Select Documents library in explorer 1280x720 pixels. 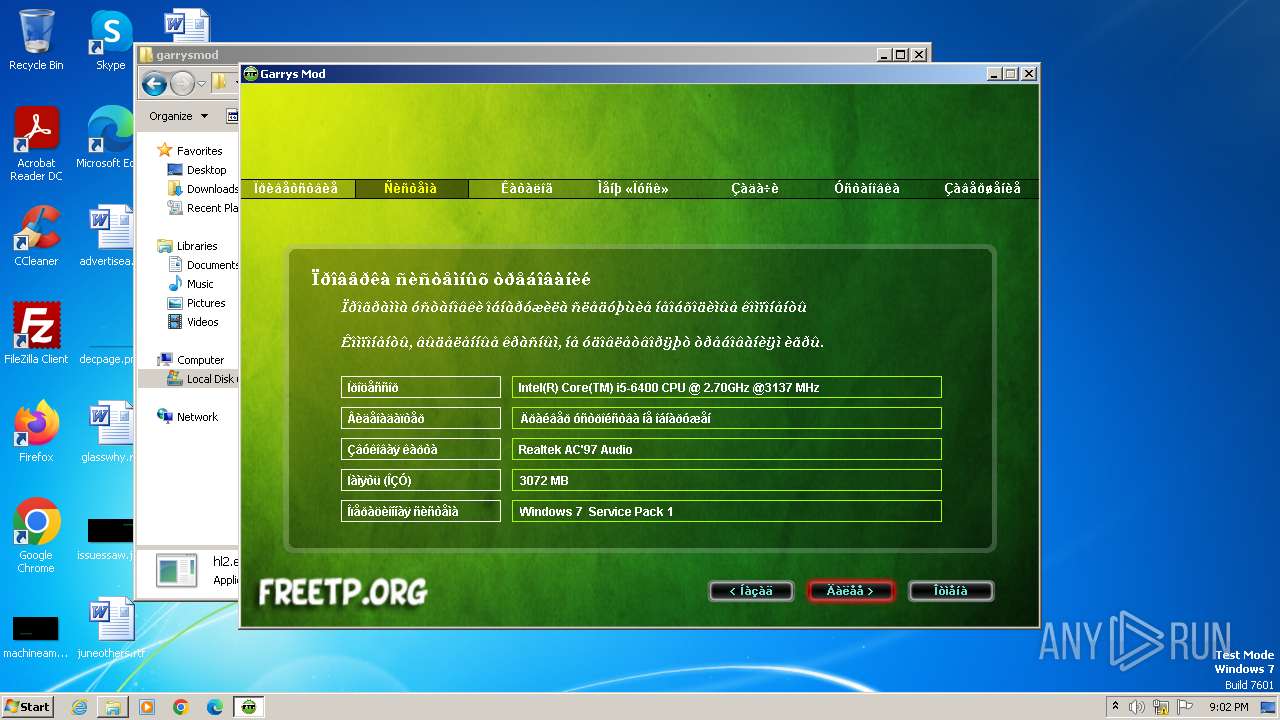tap(203, 265)
